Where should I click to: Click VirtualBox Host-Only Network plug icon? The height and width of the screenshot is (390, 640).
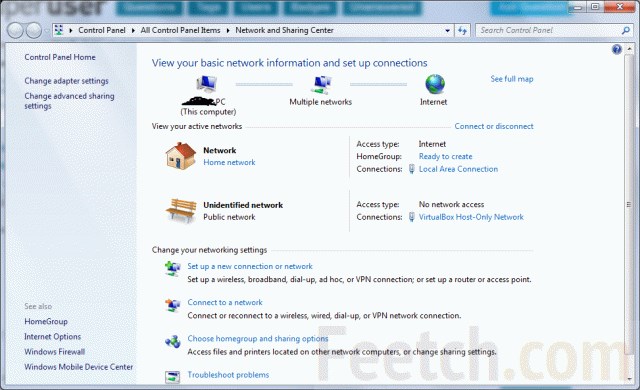coord(412,217)
